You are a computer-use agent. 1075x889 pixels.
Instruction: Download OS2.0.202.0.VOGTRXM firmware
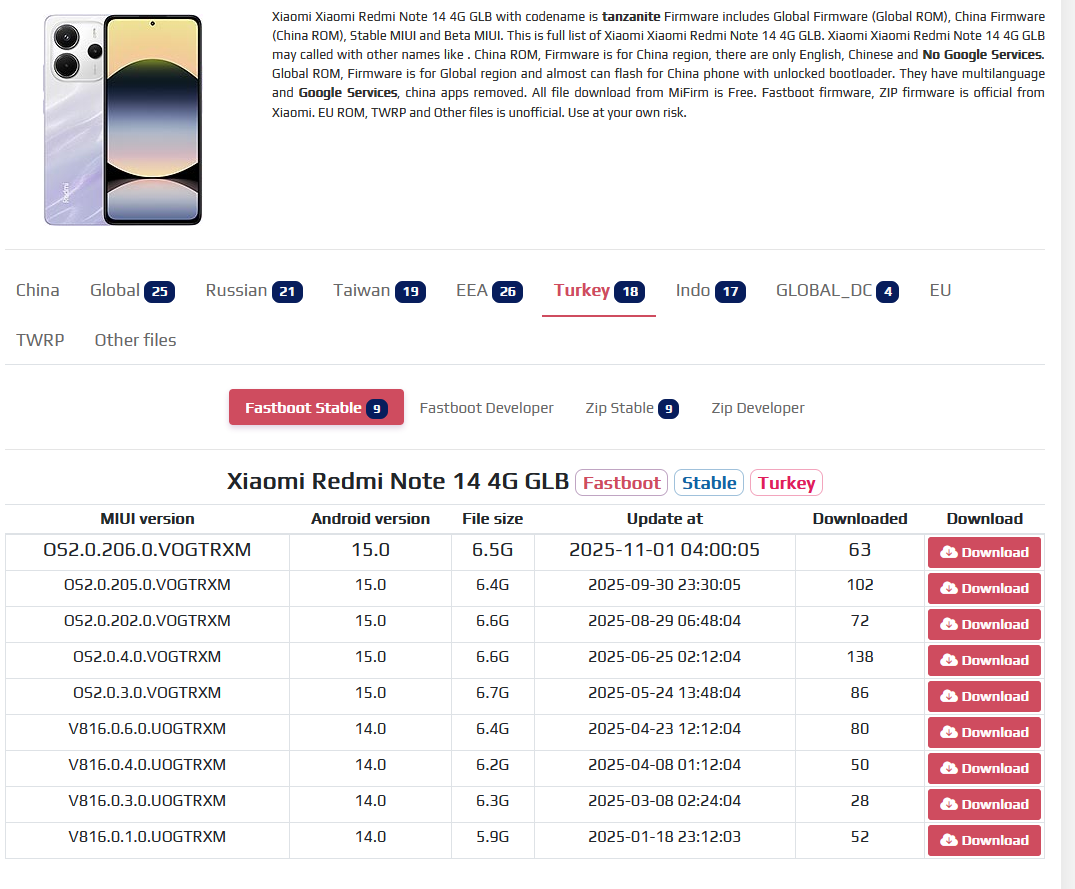coord(984,624)
